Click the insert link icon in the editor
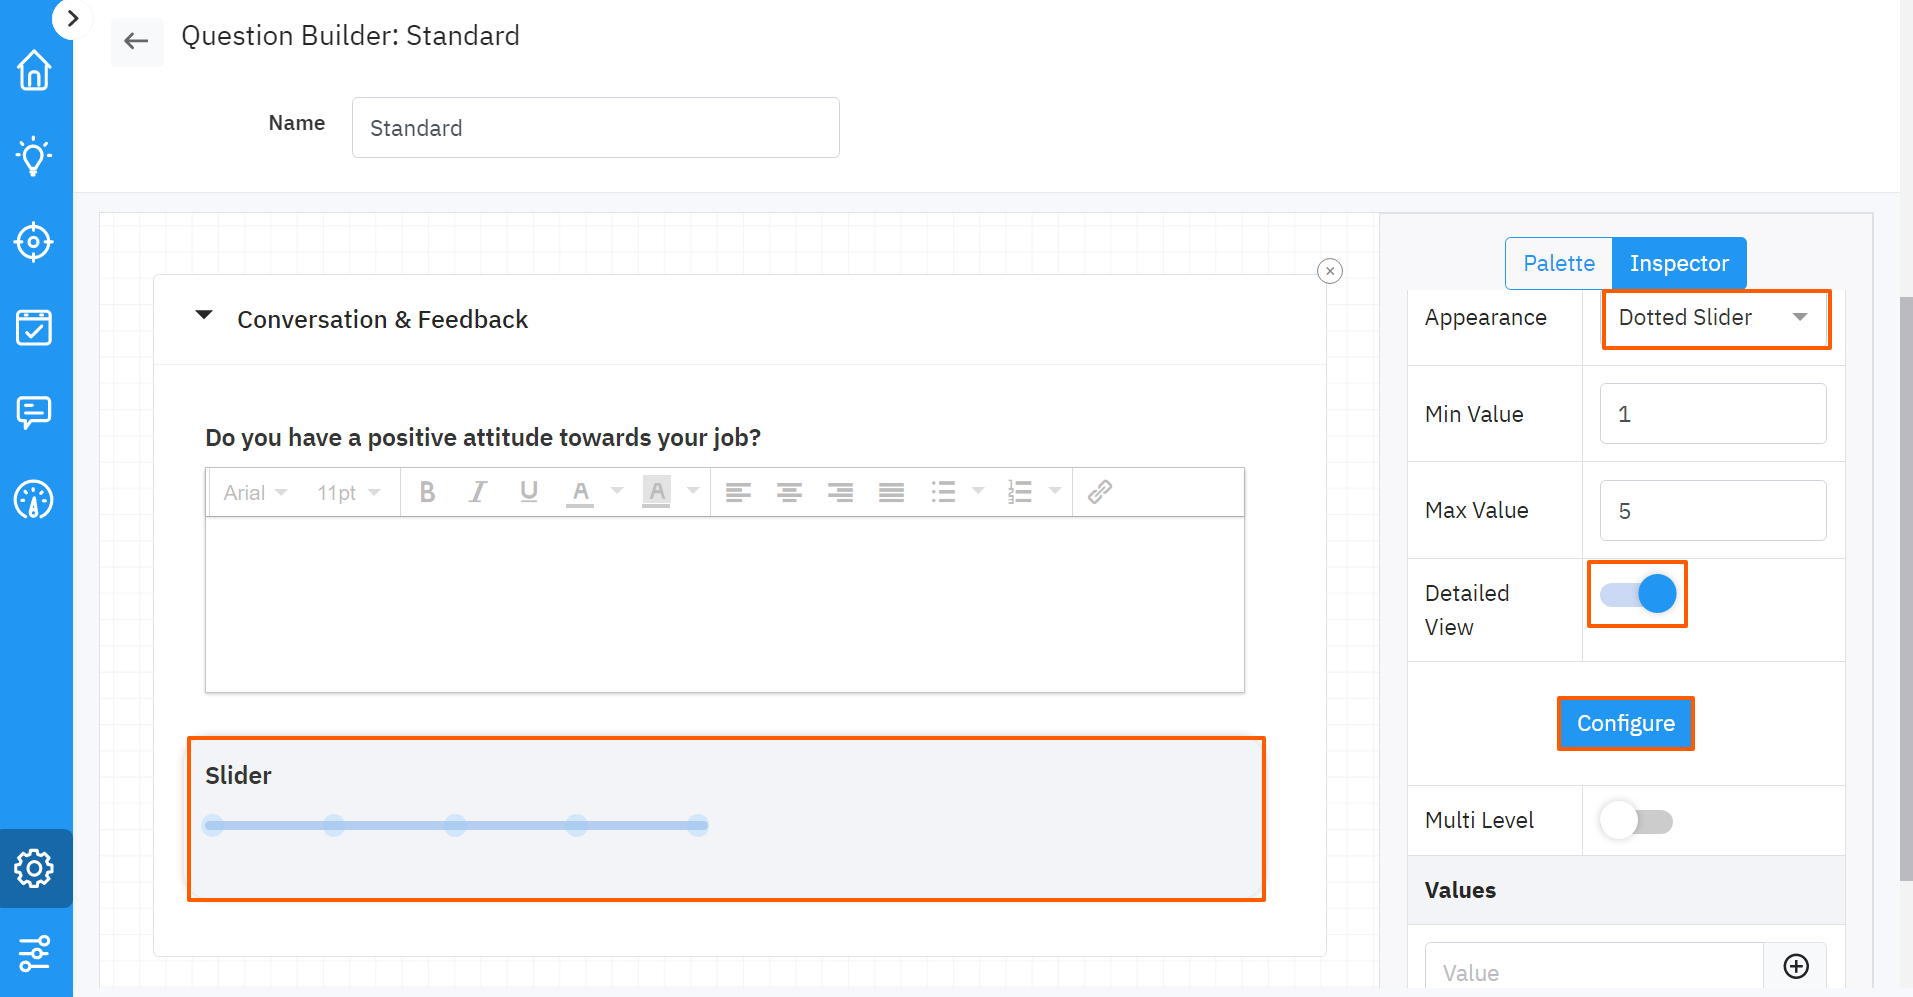Viewport: 1913px width, 997px height. (x=1100, y=491)
